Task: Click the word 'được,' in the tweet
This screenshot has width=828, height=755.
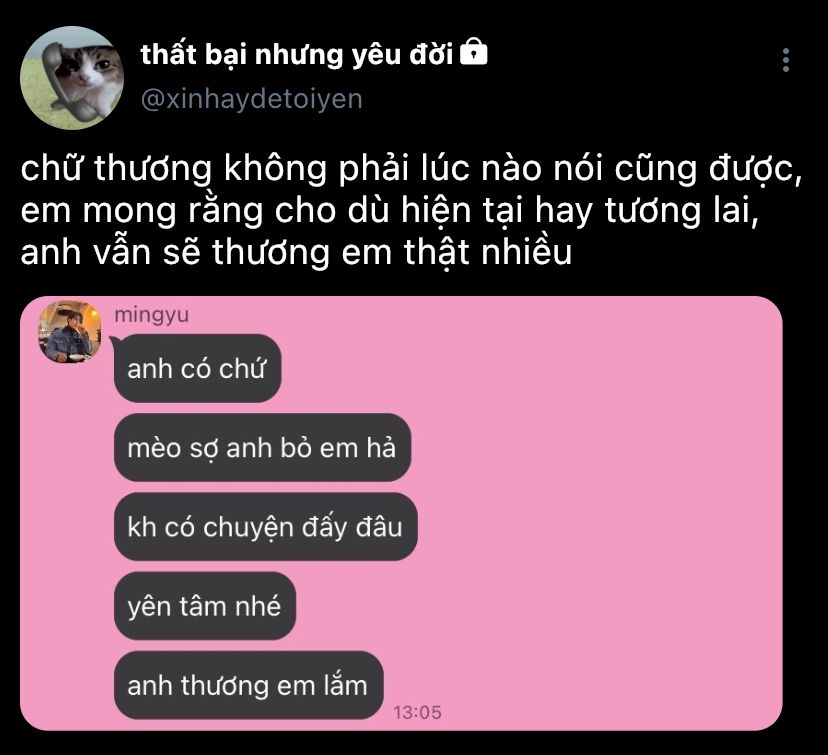Action: [756, 170]
